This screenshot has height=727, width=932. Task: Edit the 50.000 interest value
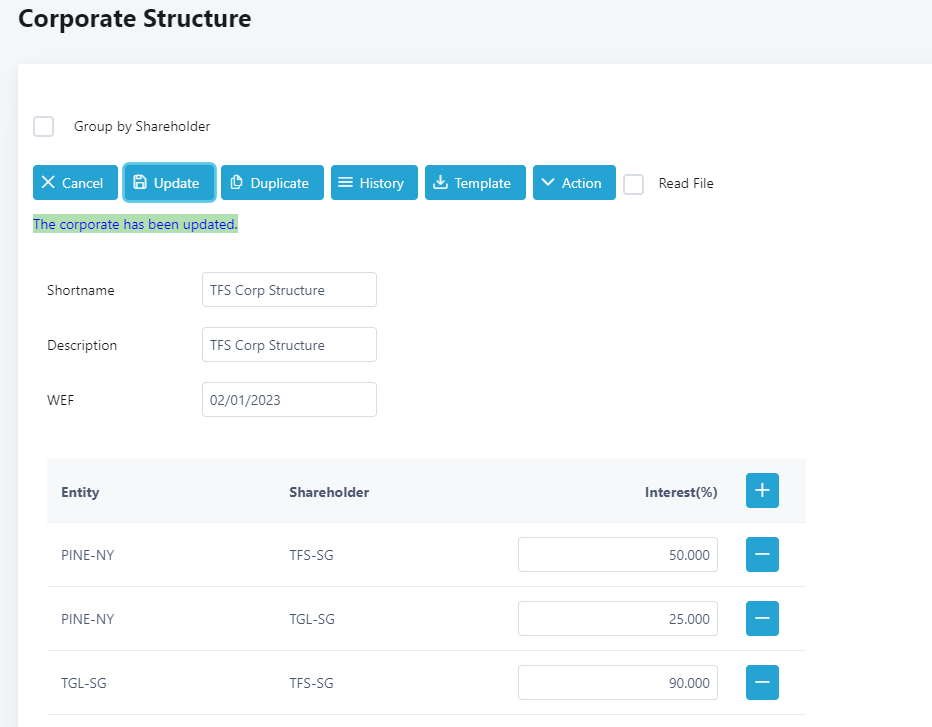[x=617, y=555]
